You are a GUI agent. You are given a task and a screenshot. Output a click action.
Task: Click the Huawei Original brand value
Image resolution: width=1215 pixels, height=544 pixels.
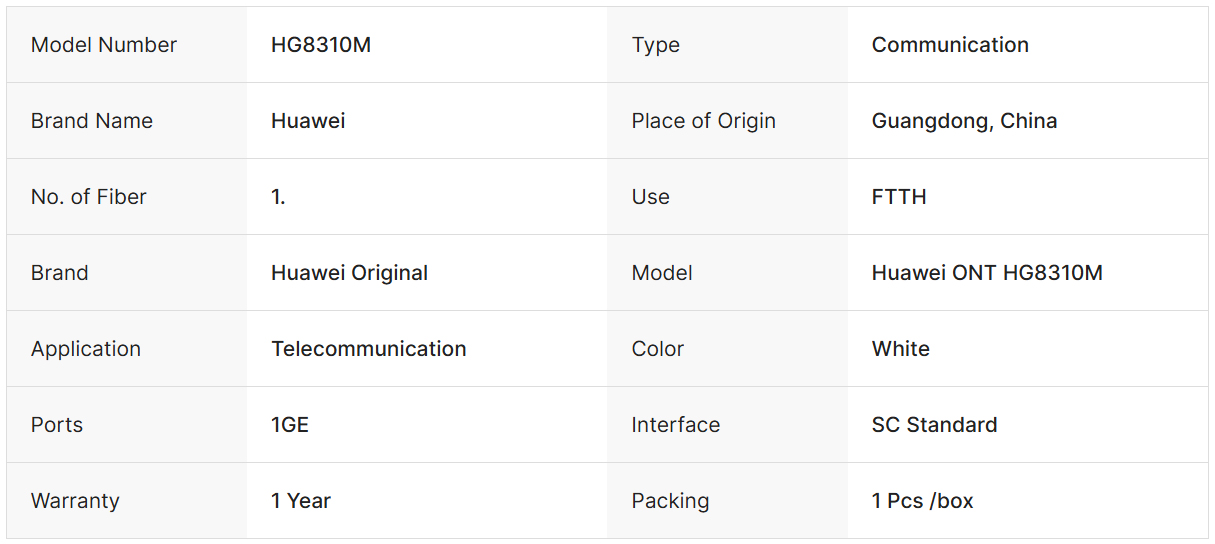[349, 273]
